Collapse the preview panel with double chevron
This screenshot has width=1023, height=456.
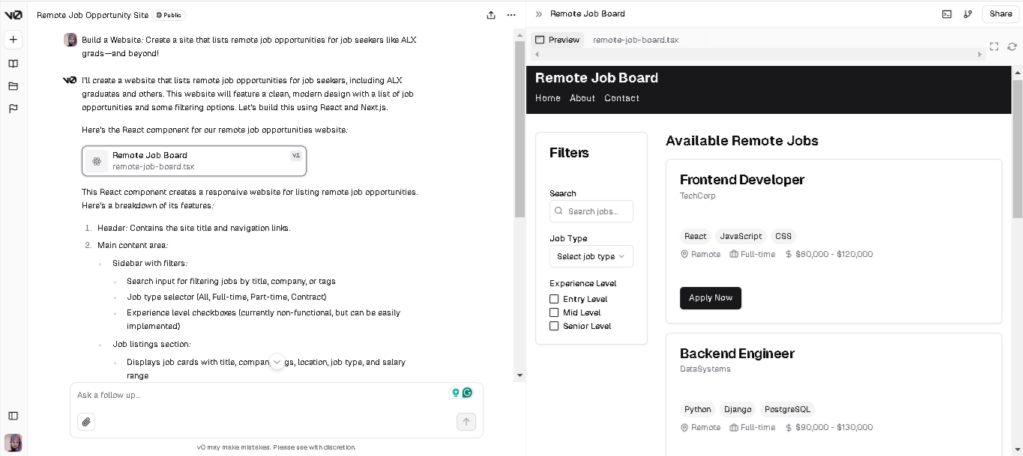click(539, 14)
